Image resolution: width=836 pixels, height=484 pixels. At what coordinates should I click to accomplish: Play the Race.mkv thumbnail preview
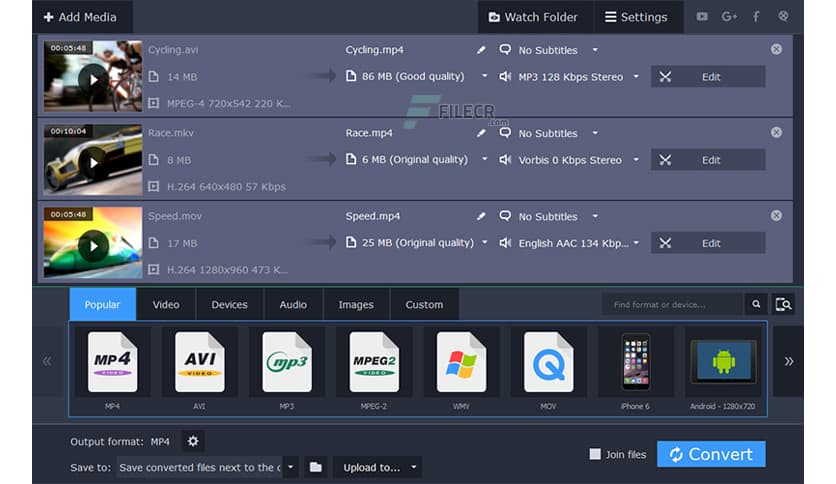click(x=93, y=163)
